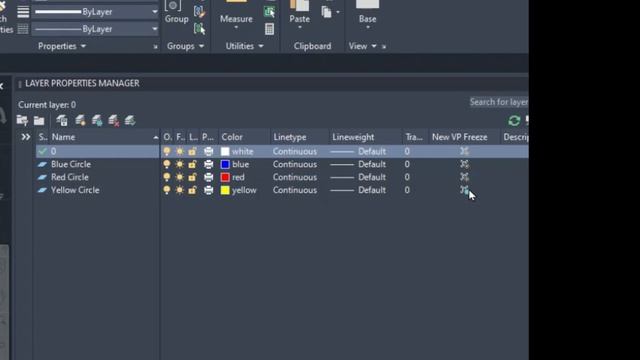Lock the Red Circle layer padlock

pyautogui.click(x=192, y=178)
